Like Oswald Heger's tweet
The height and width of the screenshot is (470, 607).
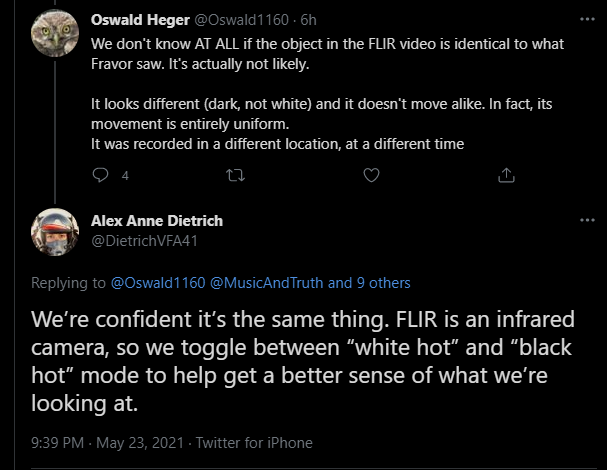(371, 175)
